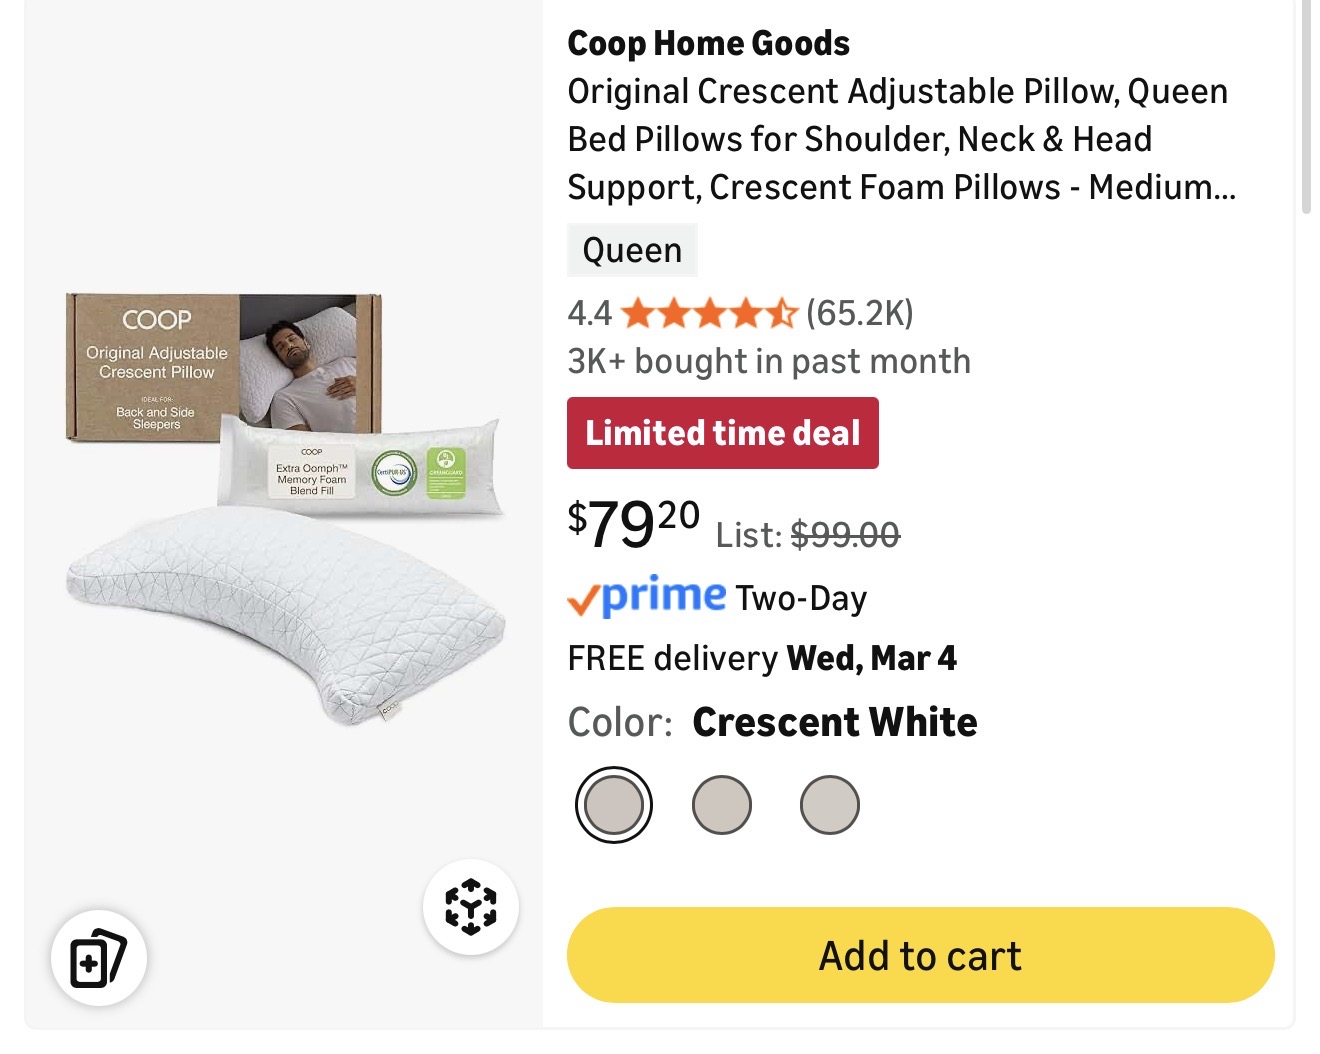Click the 3K+ bought in past month text
The image size is (1320, 1054).
pyautogui.click(x=768, y=361)
